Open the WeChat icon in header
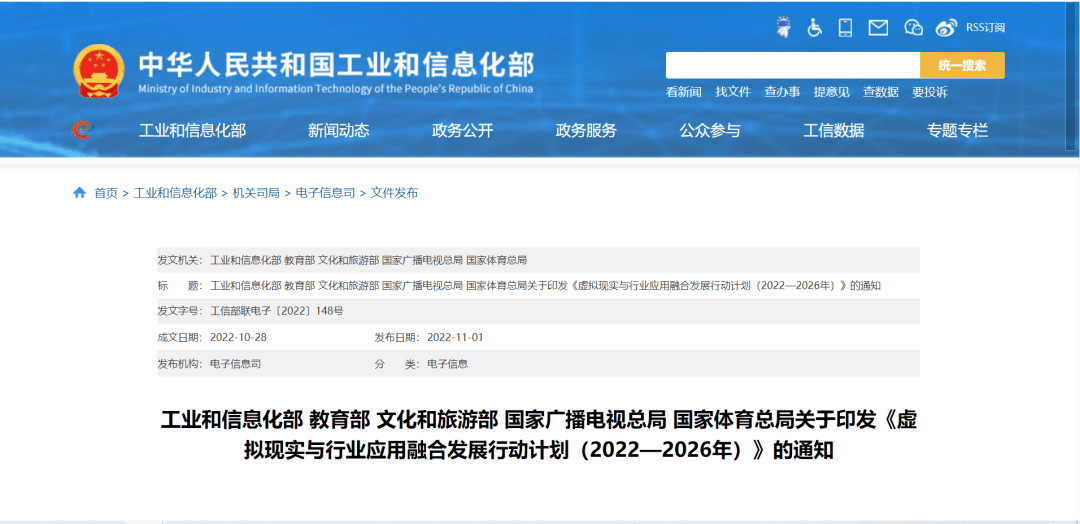Viewport: 1080px width, 524px height. pos(913,27)
